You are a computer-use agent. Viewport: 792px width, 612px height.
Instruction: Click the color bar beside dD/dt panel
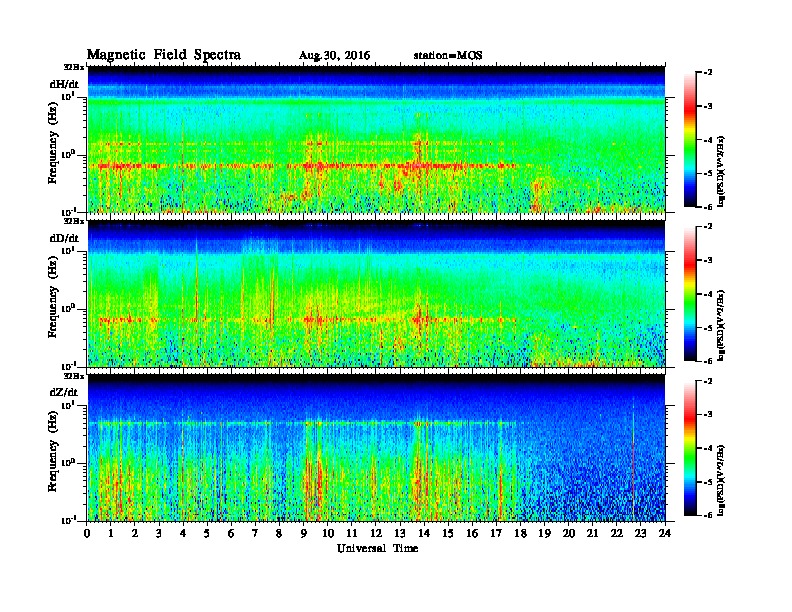click(x=690, y=294)
